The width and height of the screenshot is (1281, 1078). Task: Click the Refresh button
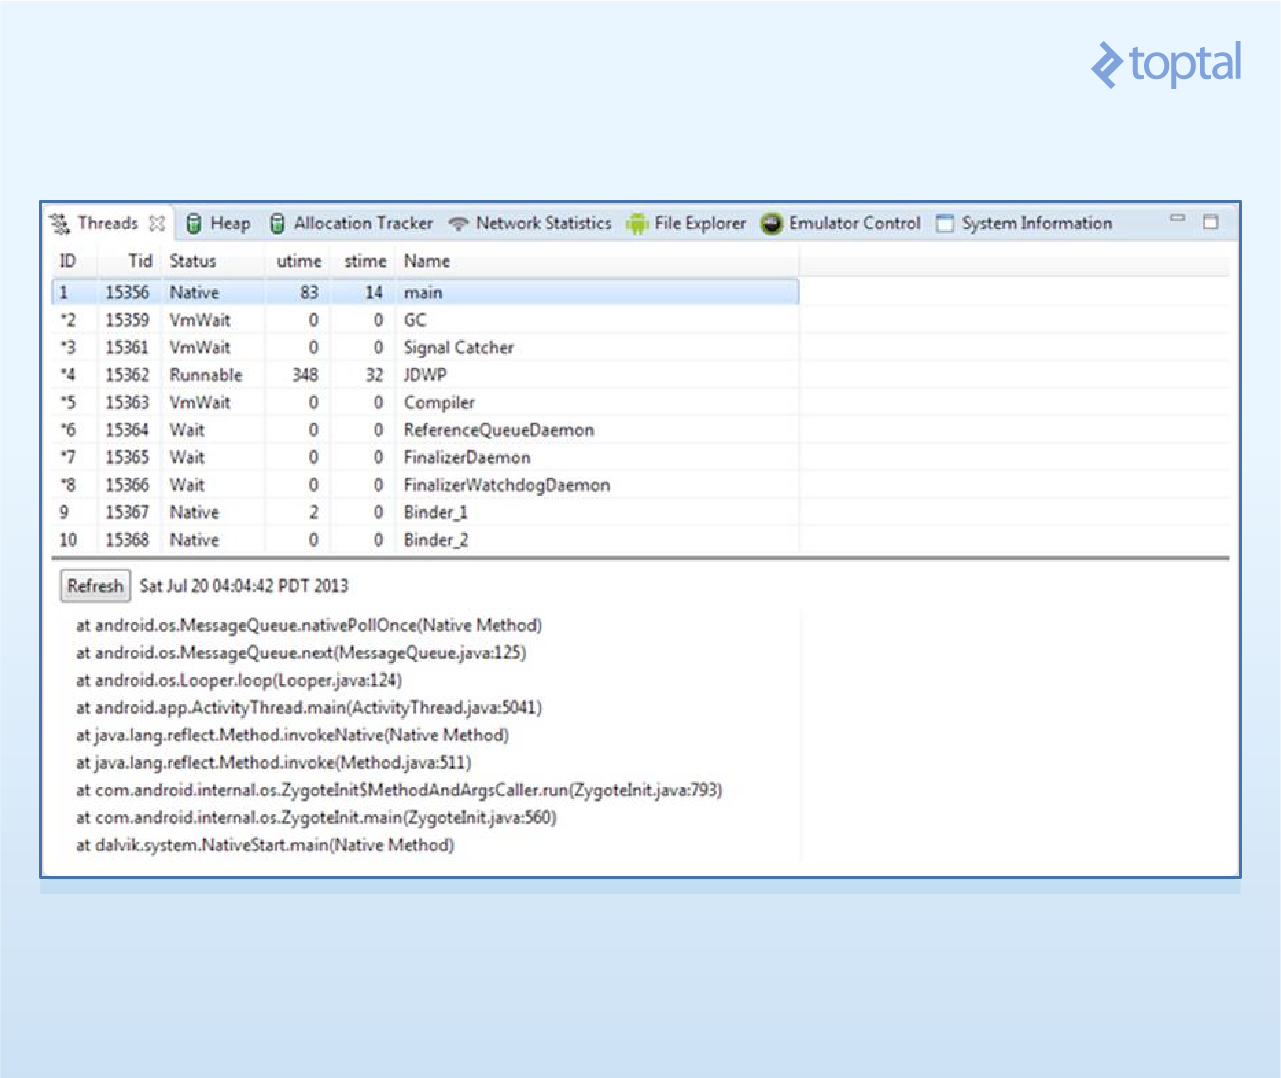tap(95, 586)
